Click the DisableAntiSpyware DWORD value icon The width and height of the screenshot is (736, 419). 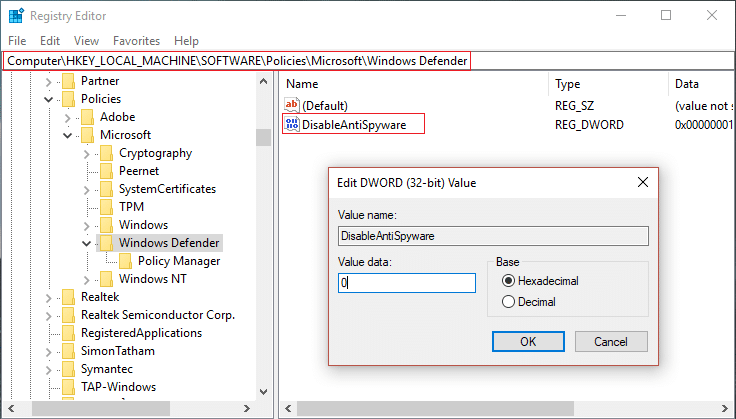(292, 124)
